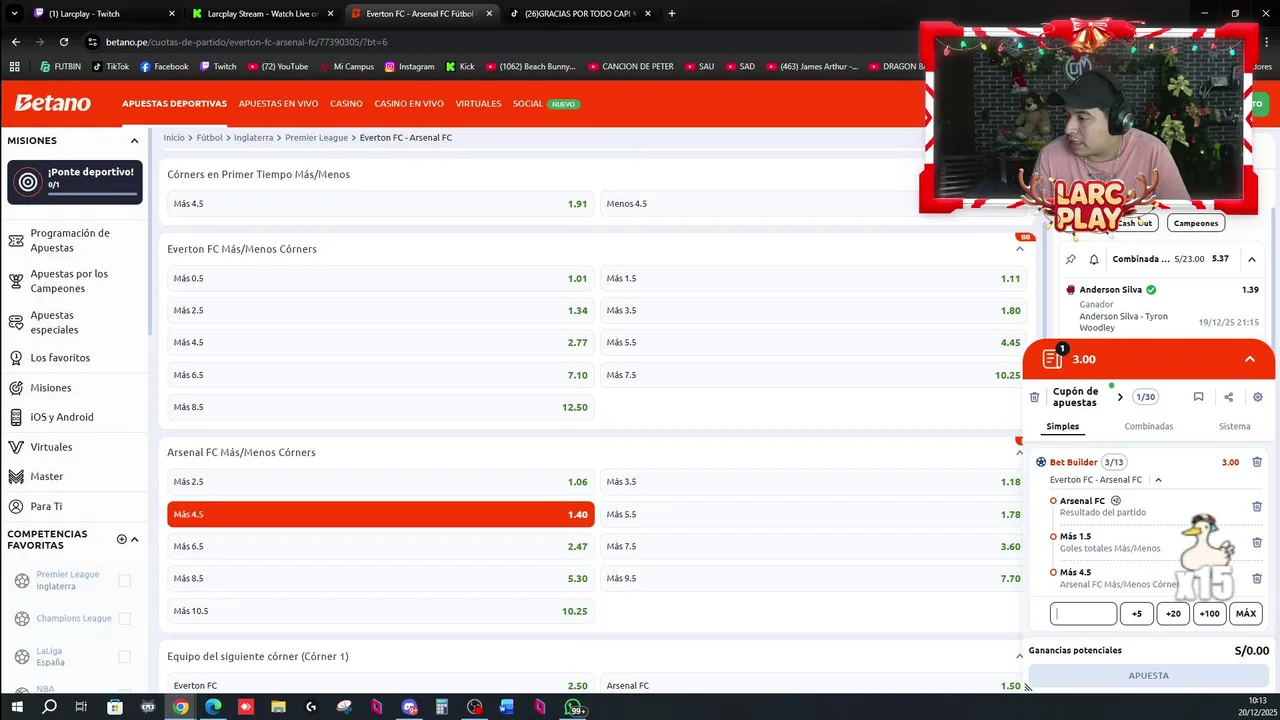
Task: Click the browser address bar URL
Action: (246, 42)
